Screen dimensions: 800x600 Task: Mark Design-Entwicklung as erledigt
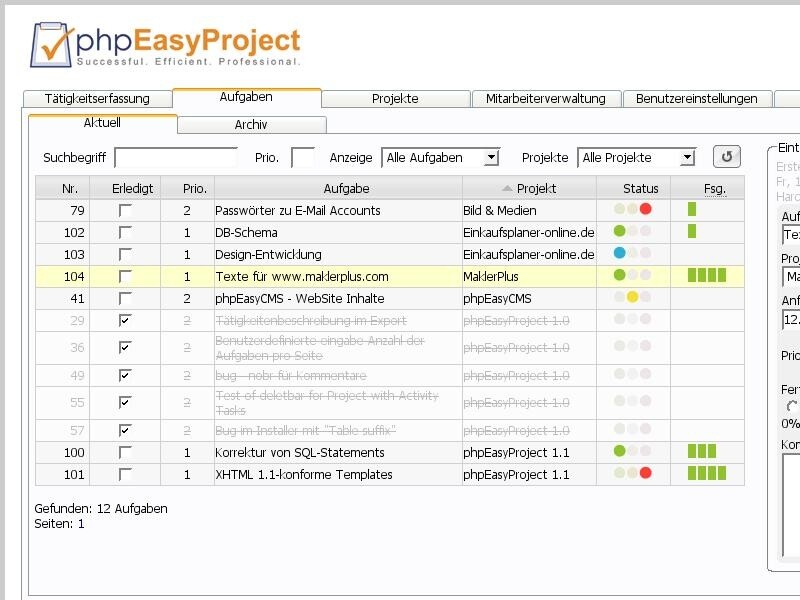pos(125,254)
